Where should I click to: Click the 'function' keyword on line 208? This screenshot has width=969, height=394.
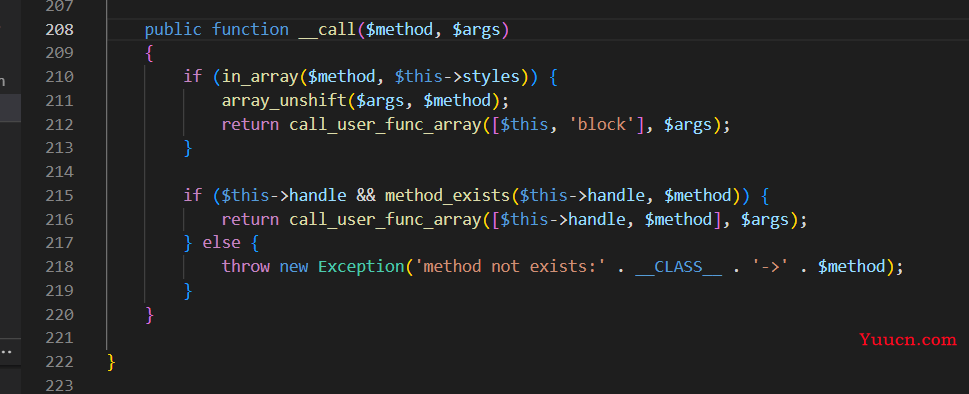(x=250, y=30)
